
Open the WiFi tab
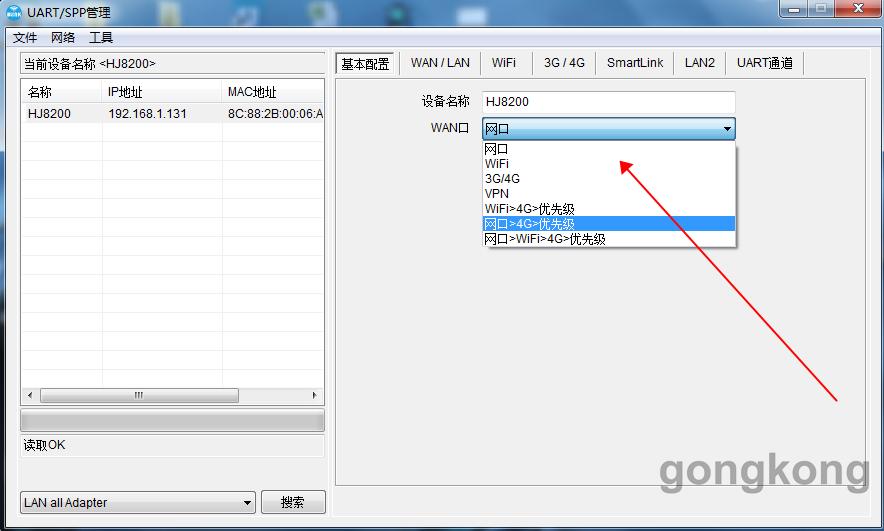pyautogui.click(x=503, y=63)
